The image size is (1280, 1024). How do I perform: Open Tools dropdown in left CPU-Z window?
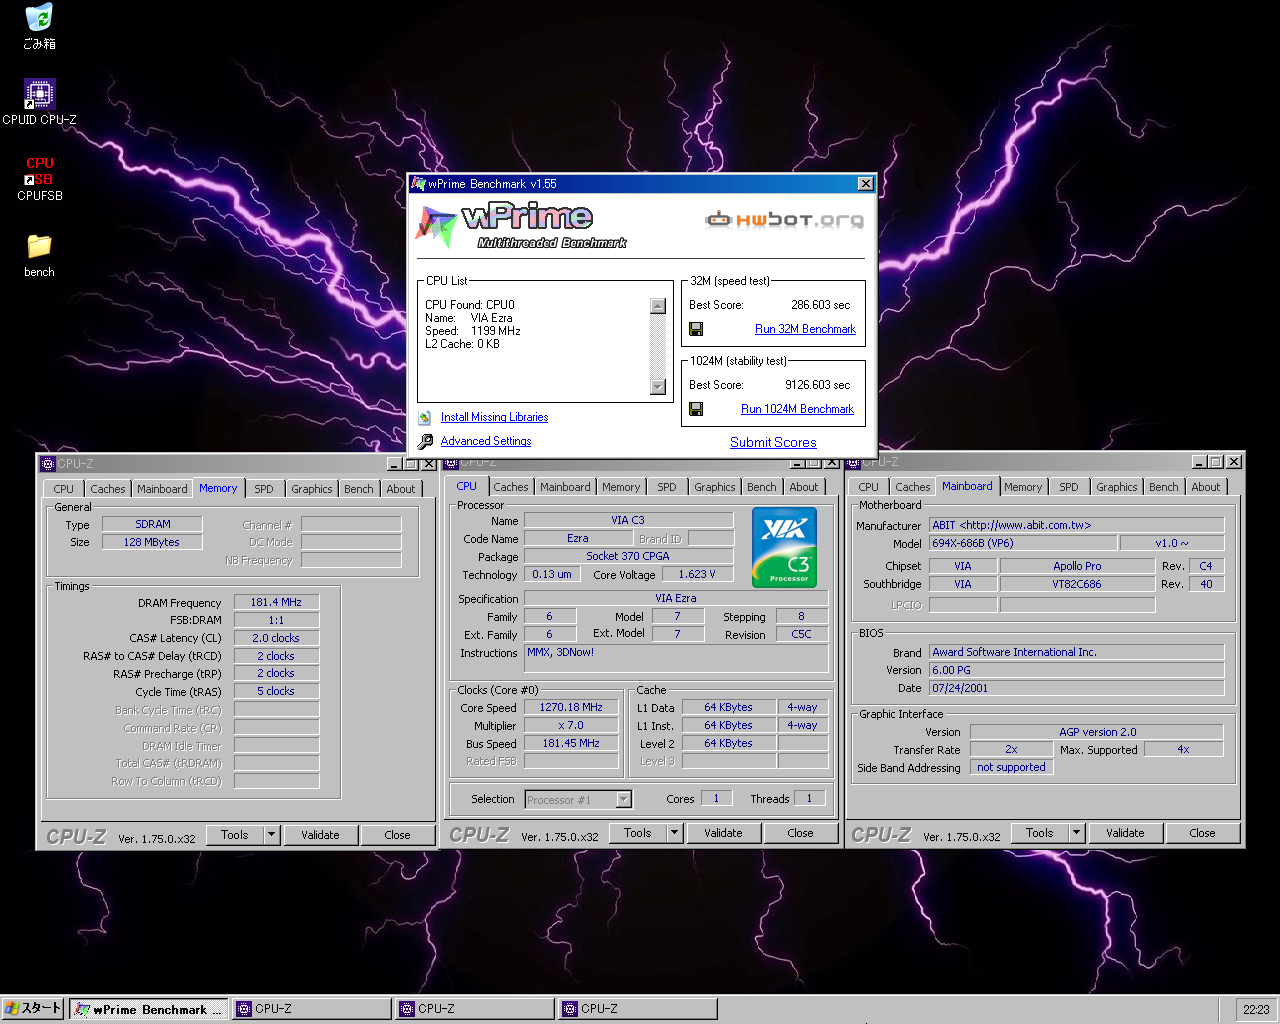pos(271,835)
